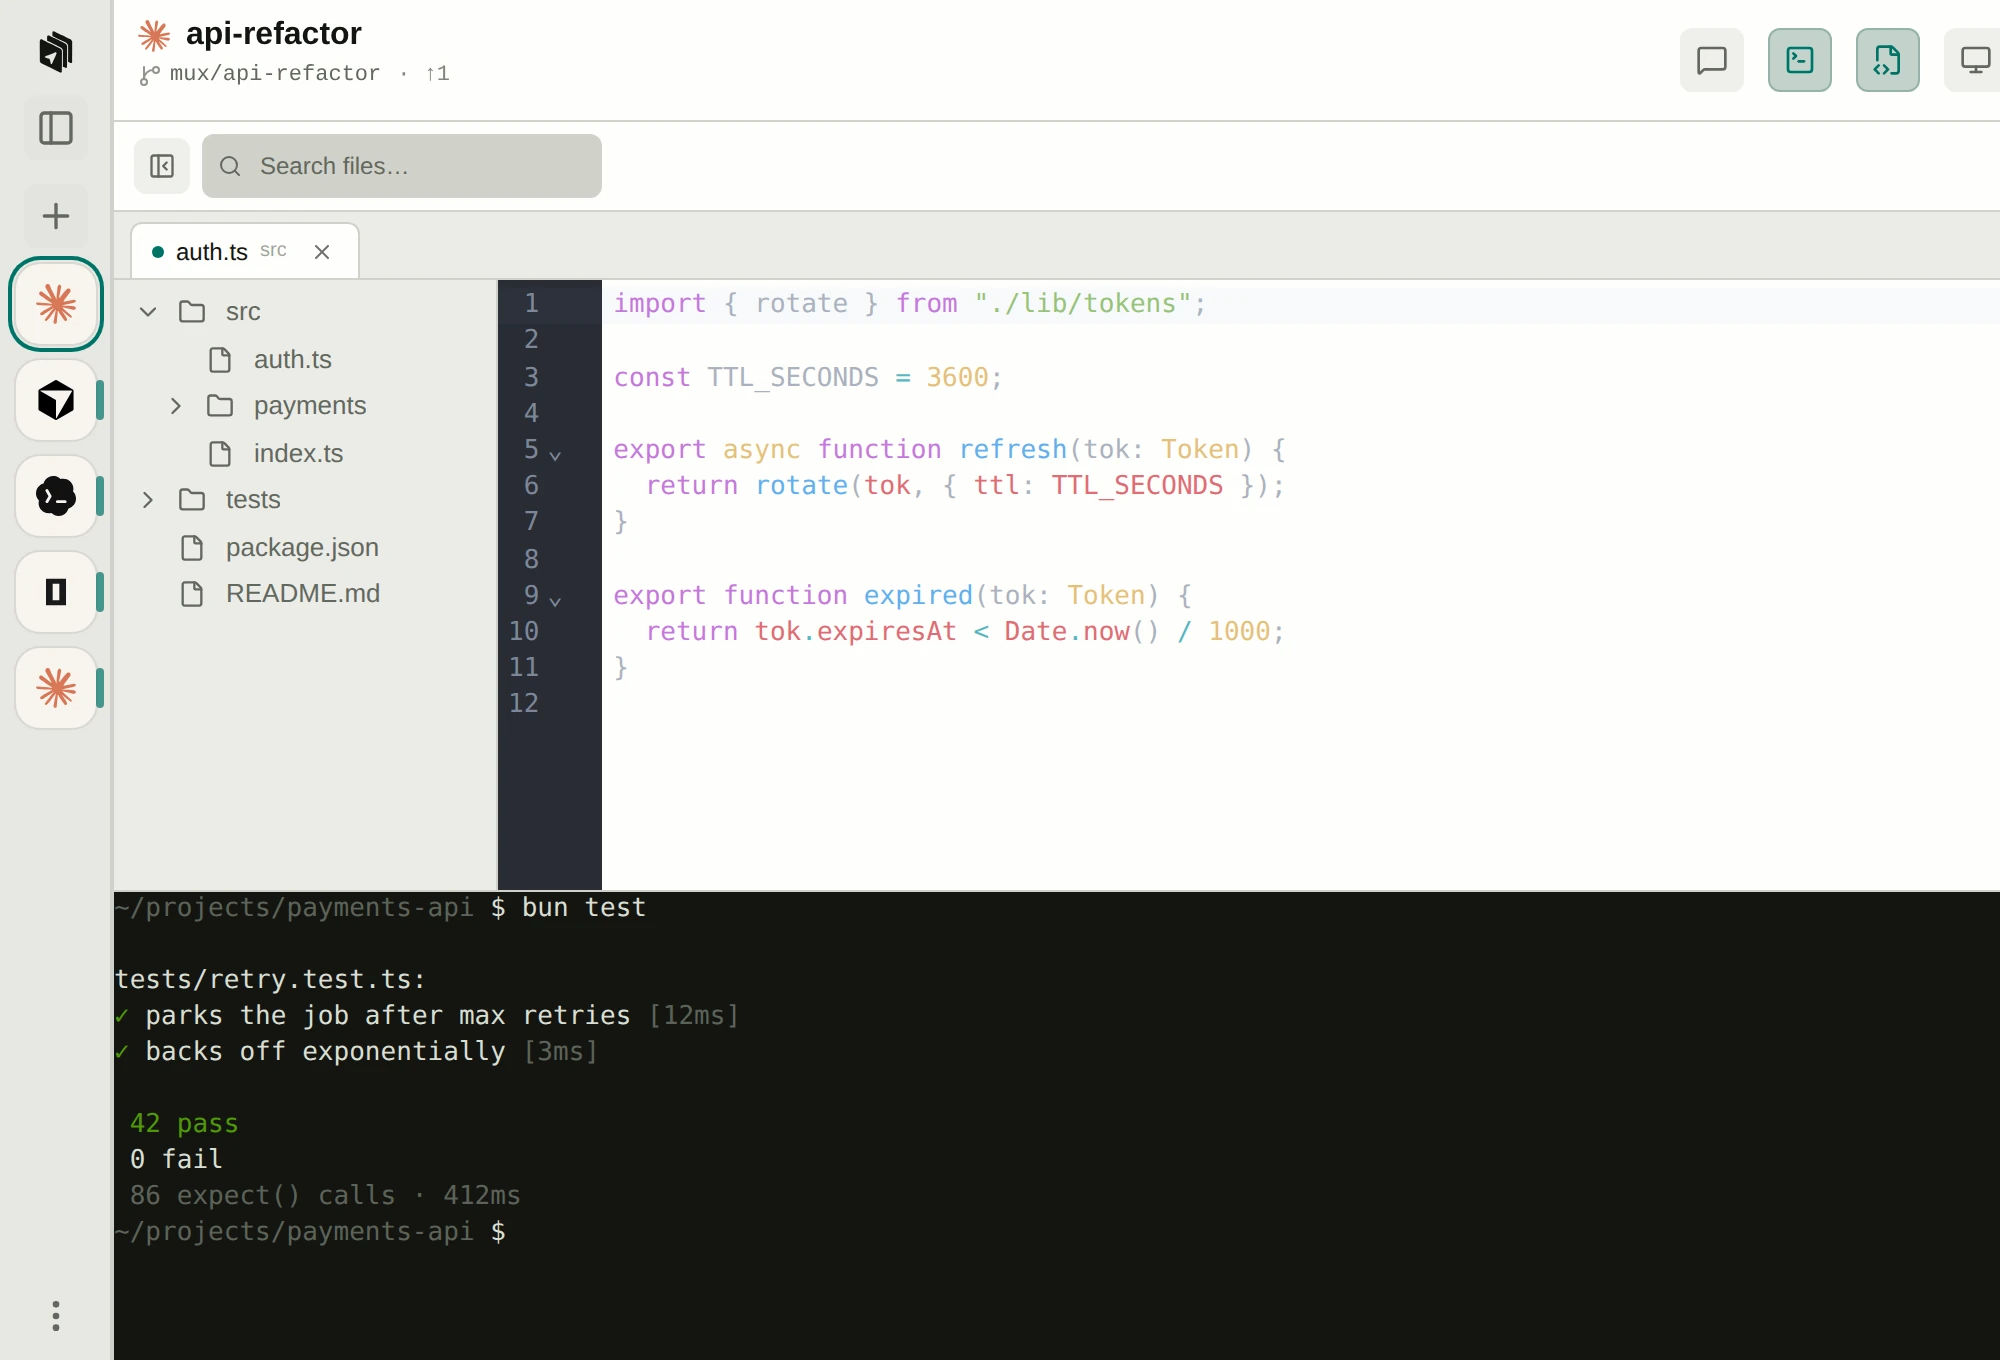Click the ↑1 ahead commit indicator
The image size is (2000, 1360).
point(437,74)
